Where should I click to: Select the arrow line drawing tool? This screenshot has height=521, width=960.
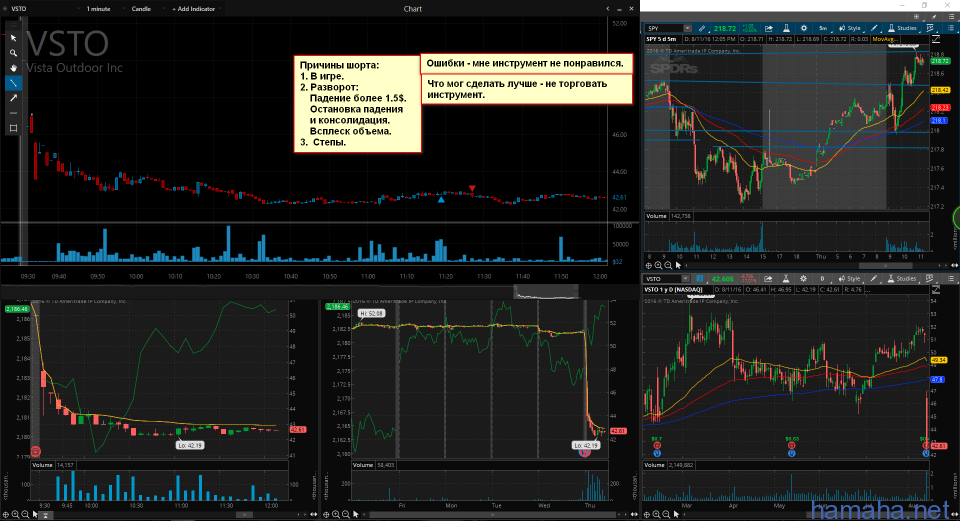(13, 98)
